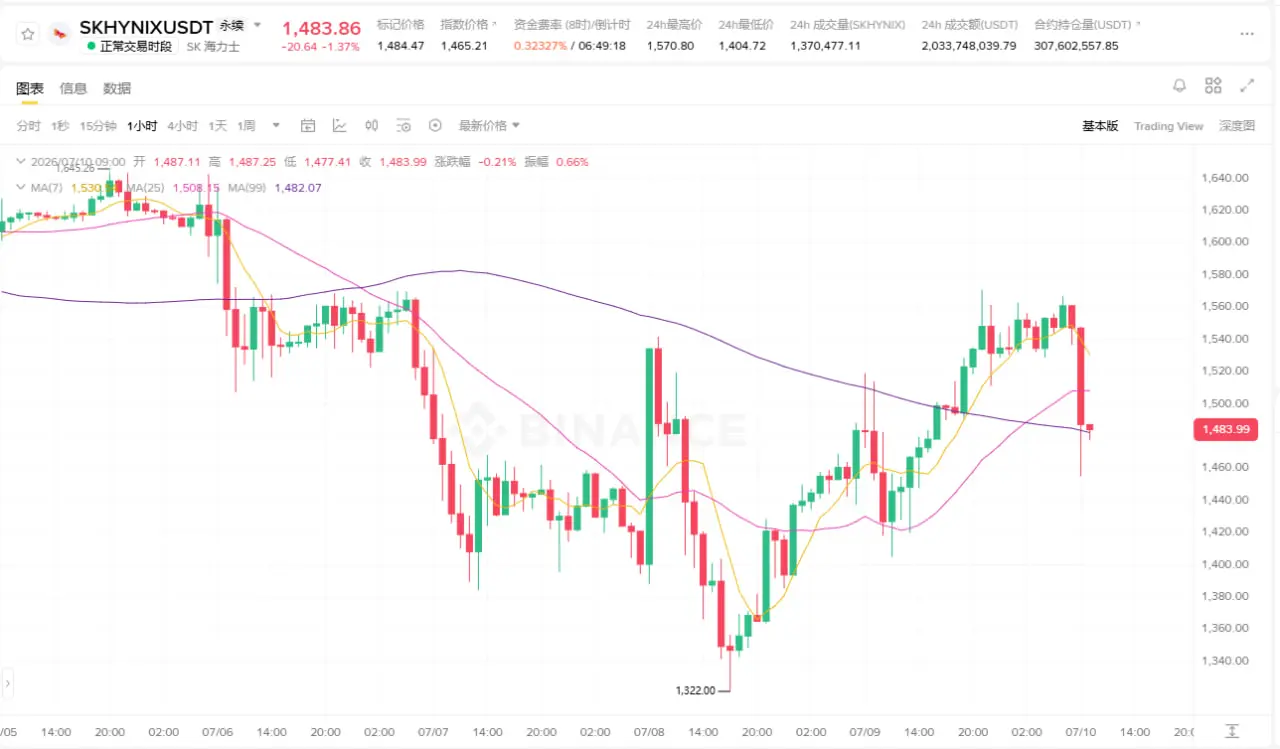
Task: Collapse the OHLC info row chevron
Action: pos(21,161)
